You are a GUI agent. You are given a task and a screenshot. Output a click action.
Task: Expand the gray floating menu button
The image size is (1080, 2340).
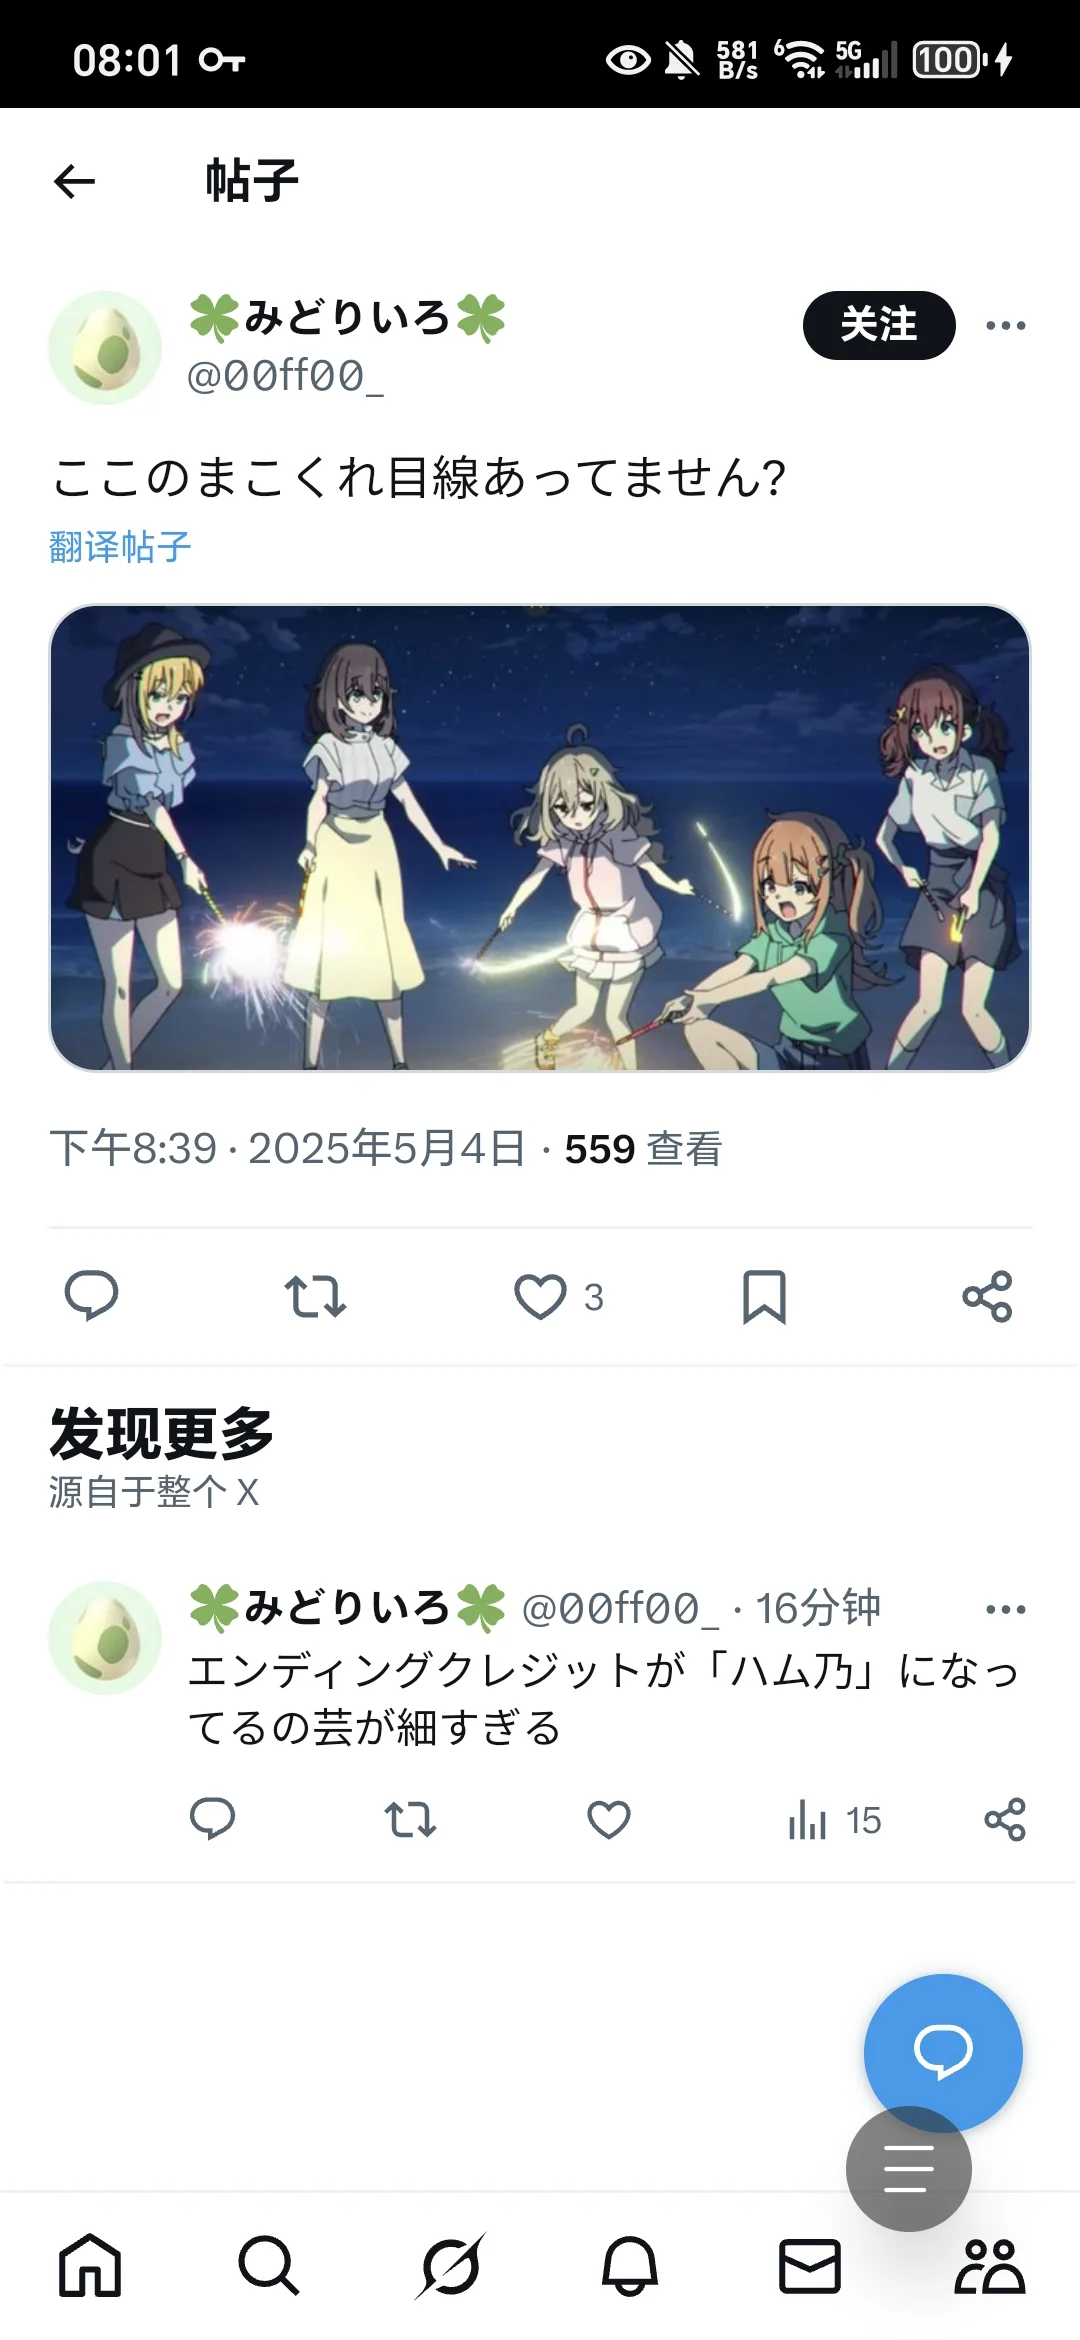click(x=908, y=2168)
